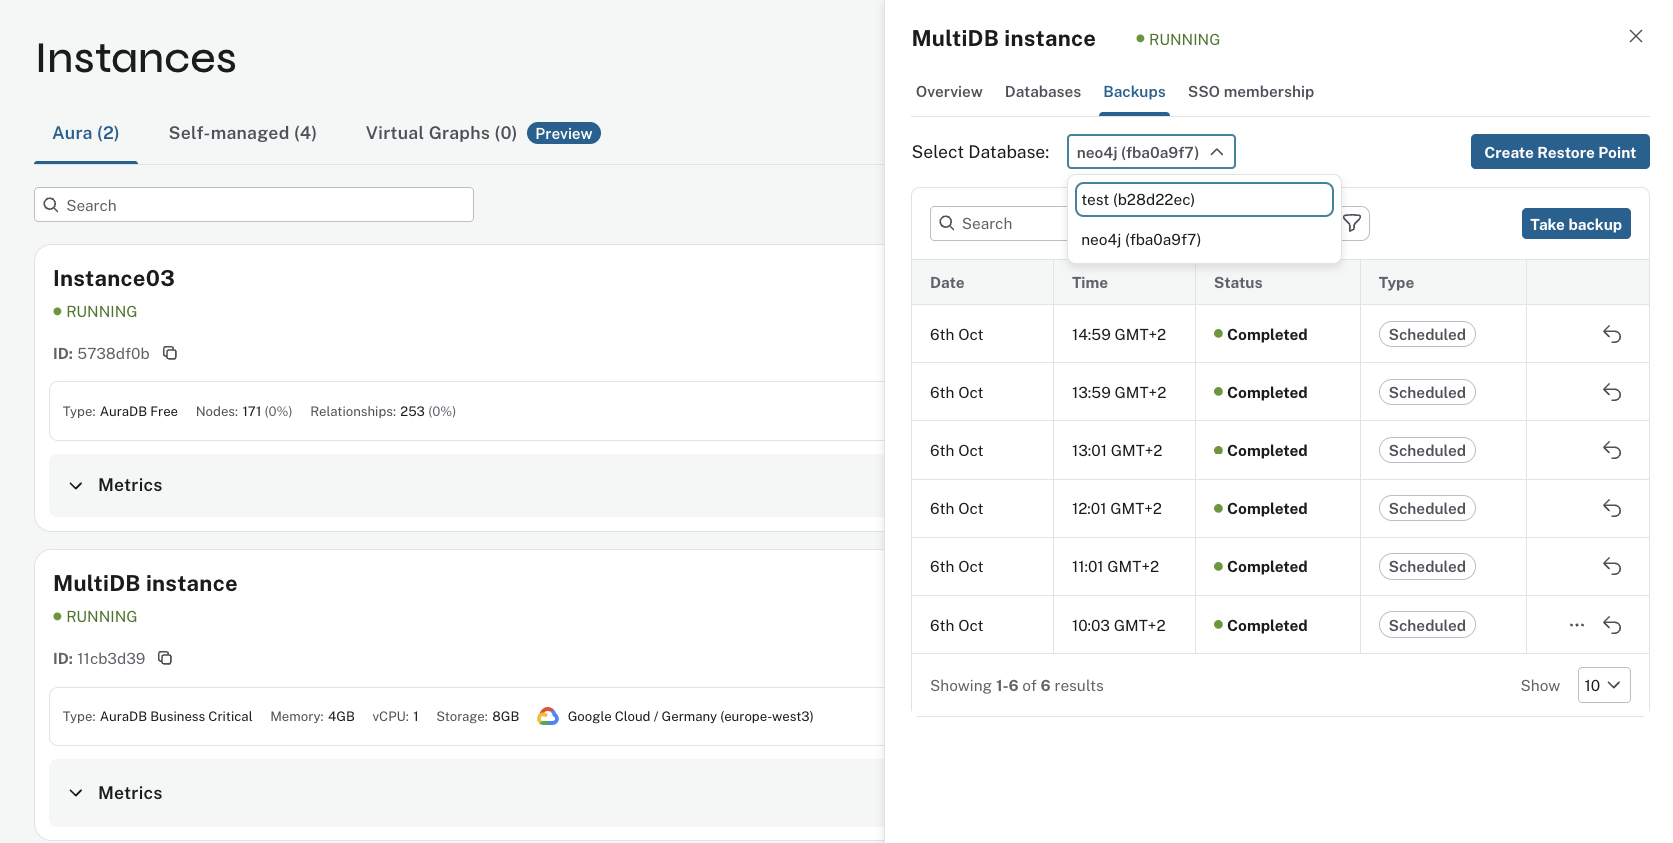Open the MultiDB instance card title
The height and width of the screenshot is (843, 1673).
(145, 583)
